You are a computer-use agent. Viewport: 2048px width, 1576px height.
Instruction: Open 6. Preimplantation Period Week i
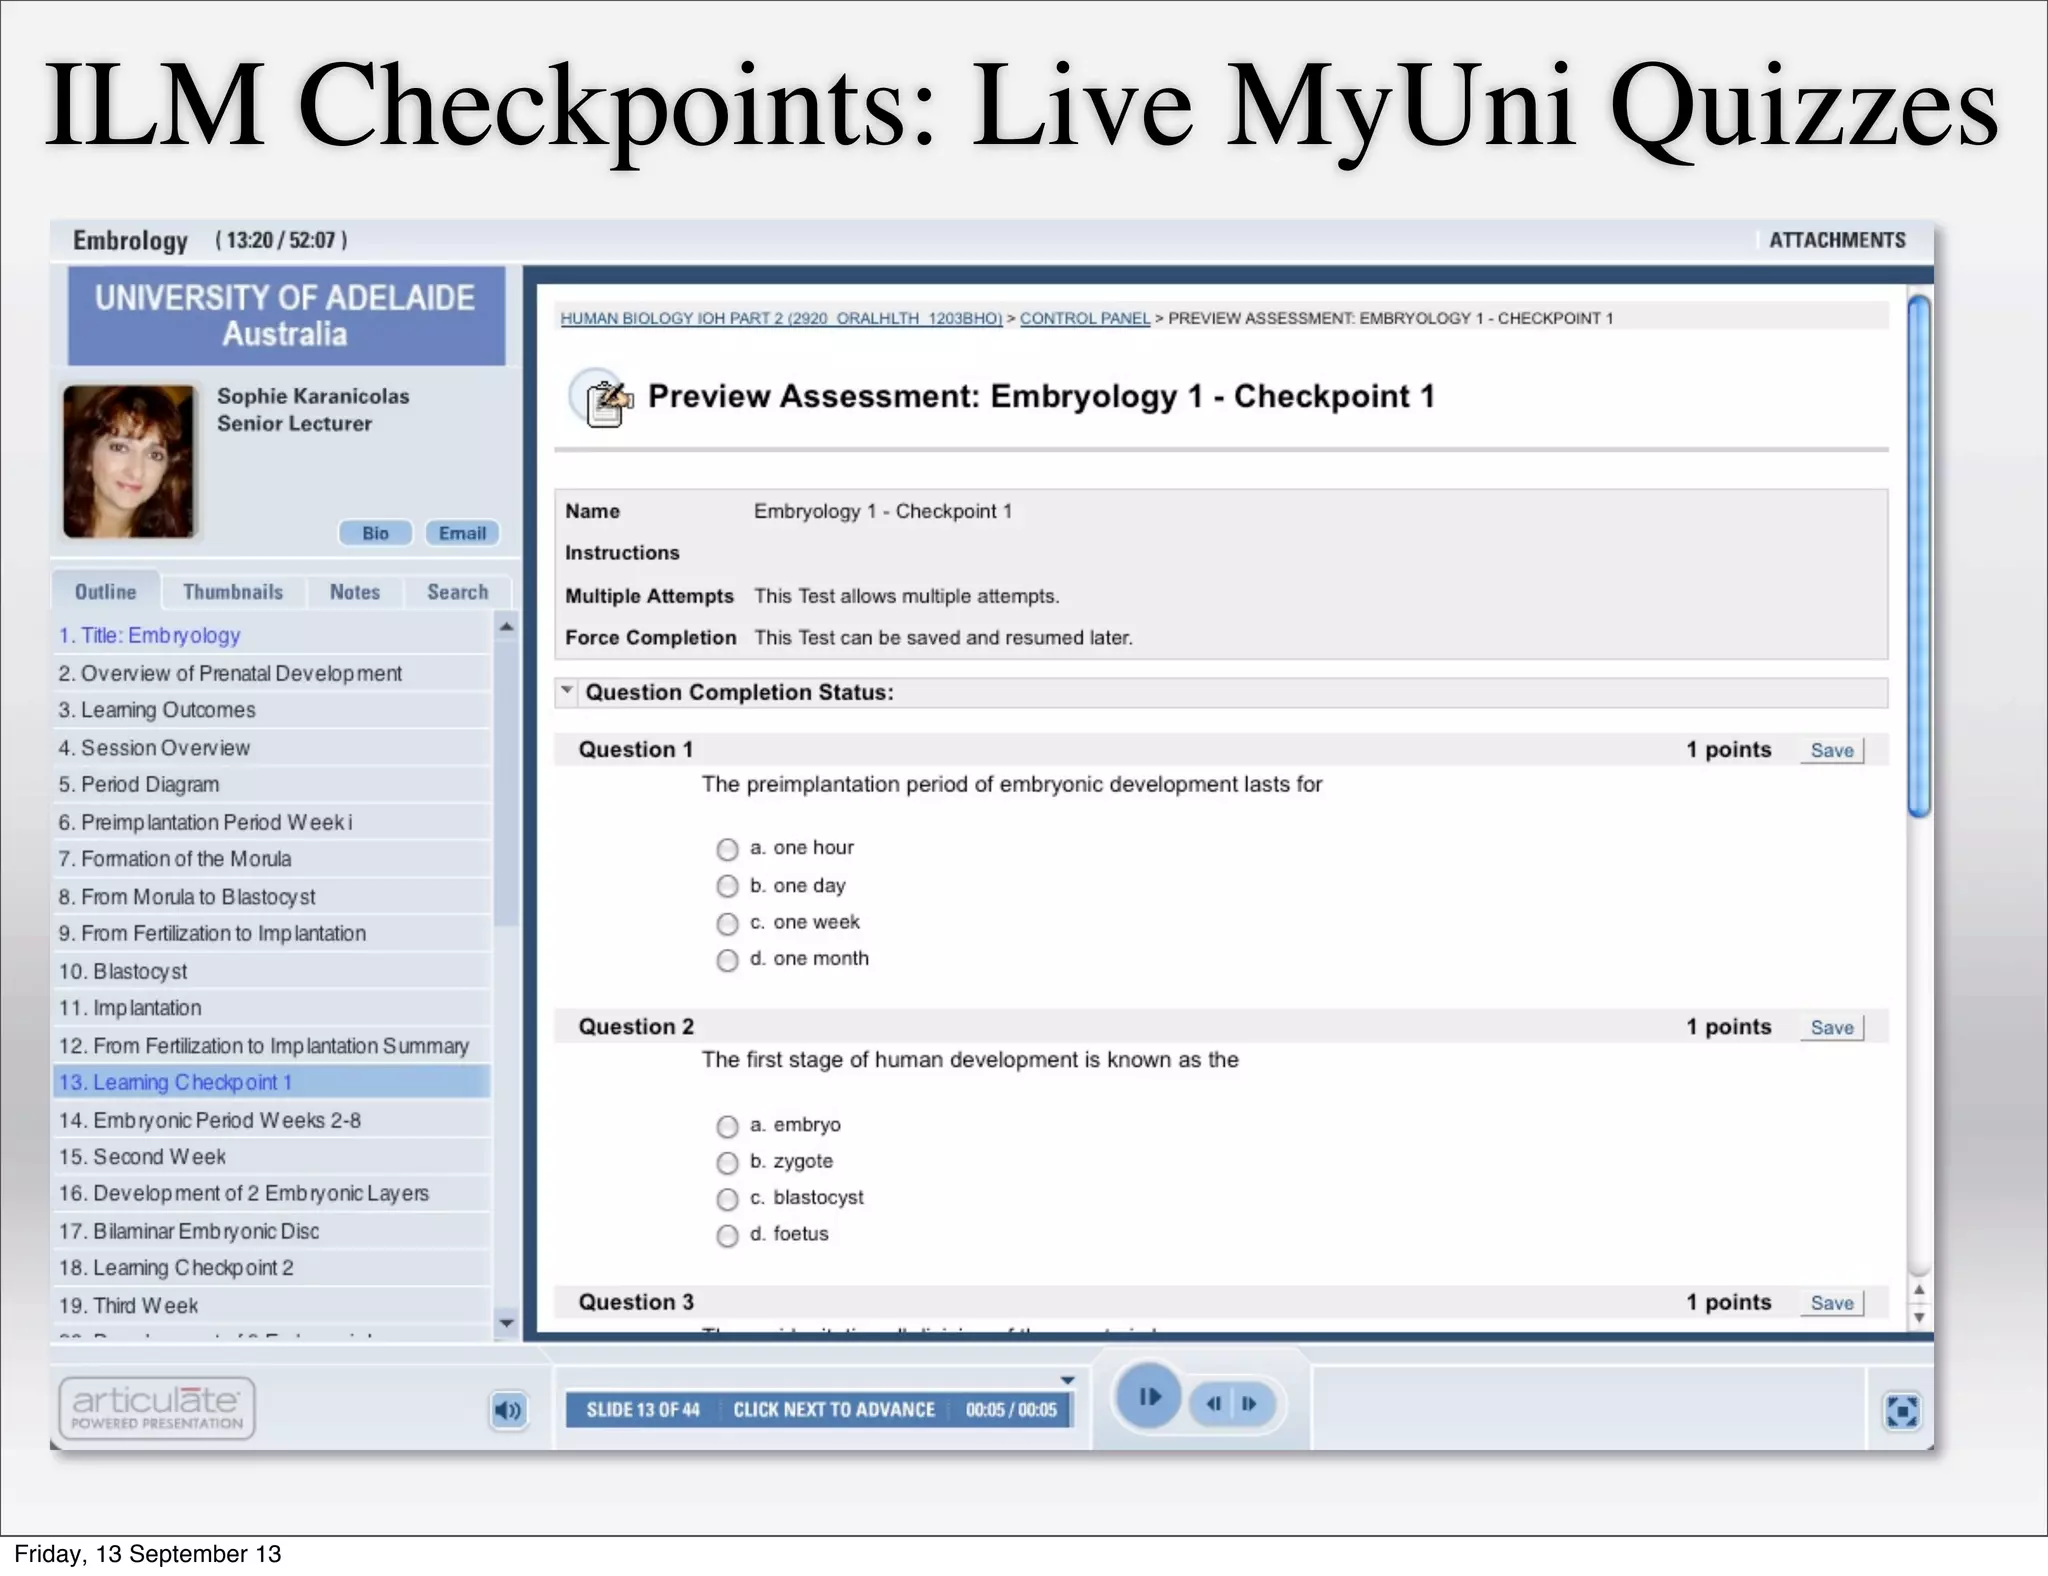click(x=272, y=822)
